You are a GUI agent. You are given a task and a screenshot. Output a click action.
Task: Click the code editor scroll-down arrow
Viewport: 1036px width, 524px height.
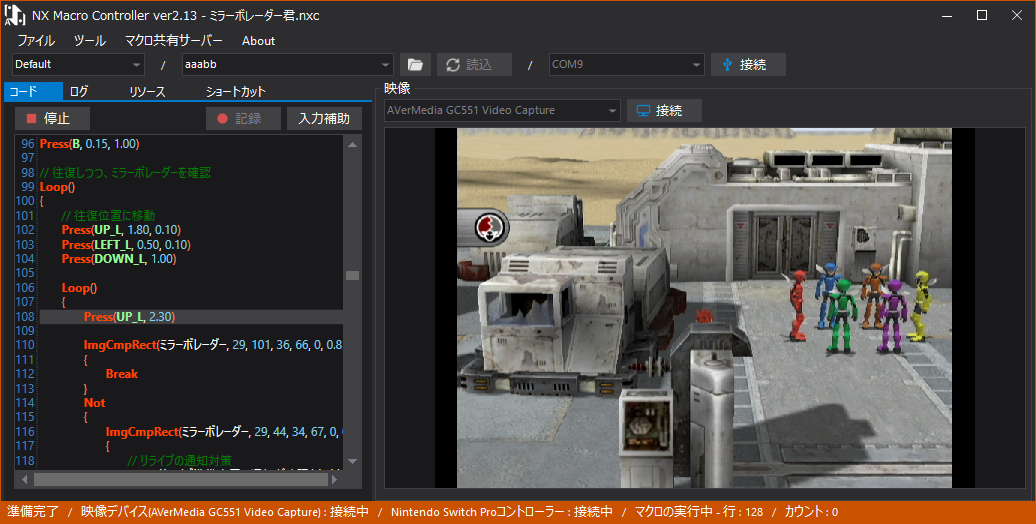(x=352, y=461)
